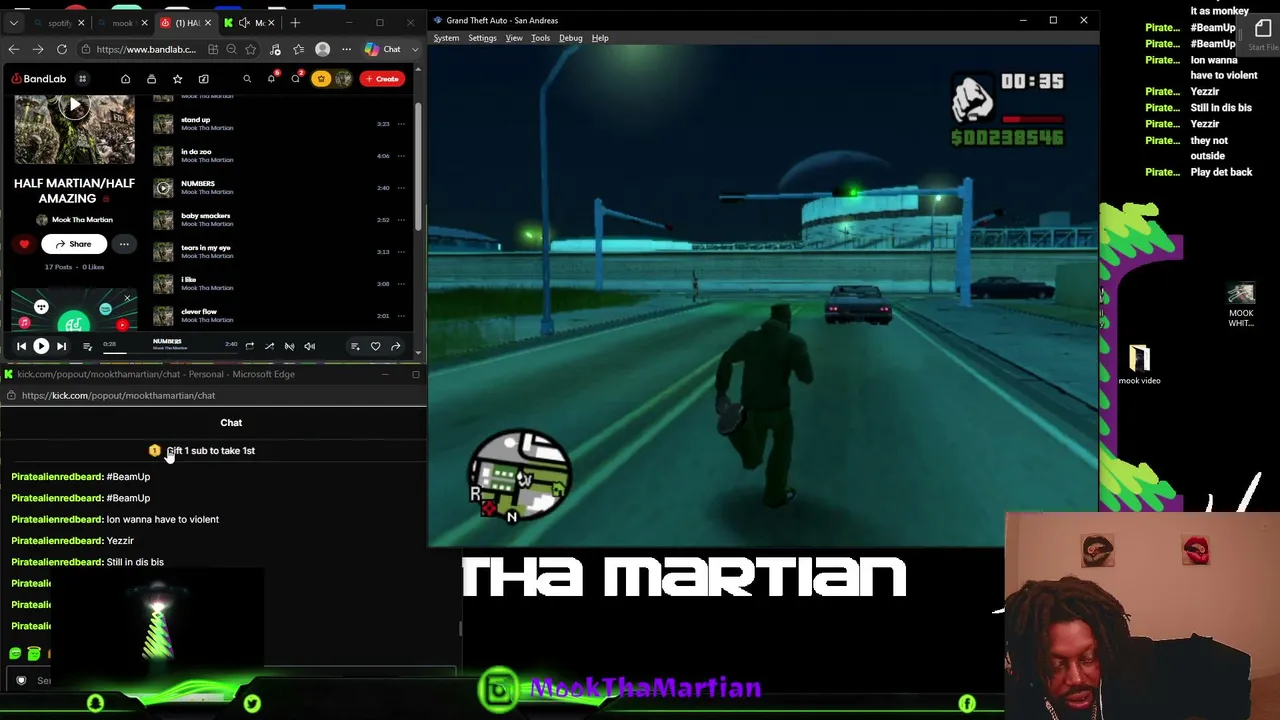Open the View menu in GTA window

coord(514,38)
